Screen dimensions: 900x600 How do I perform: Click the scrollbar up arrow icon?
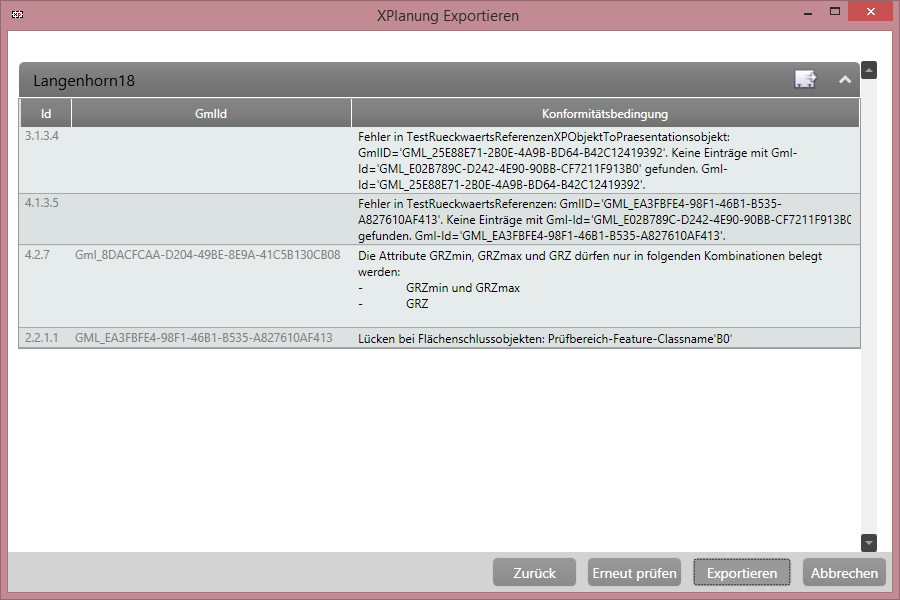868,70
